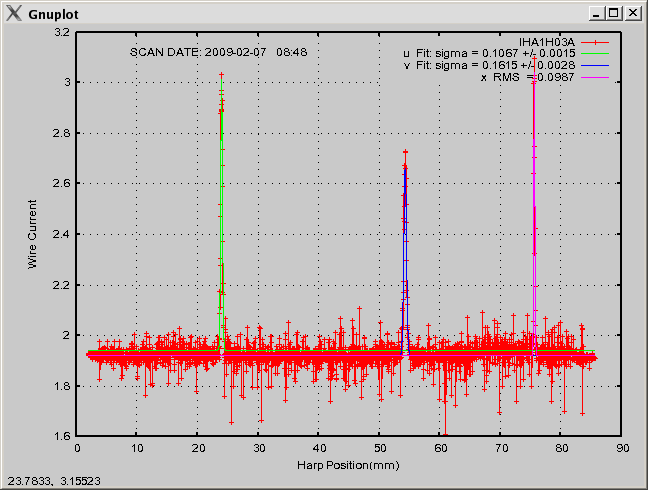Click the y-axis tick label 2.4
This screenshot has width=648, height=490.
(62, 234)
